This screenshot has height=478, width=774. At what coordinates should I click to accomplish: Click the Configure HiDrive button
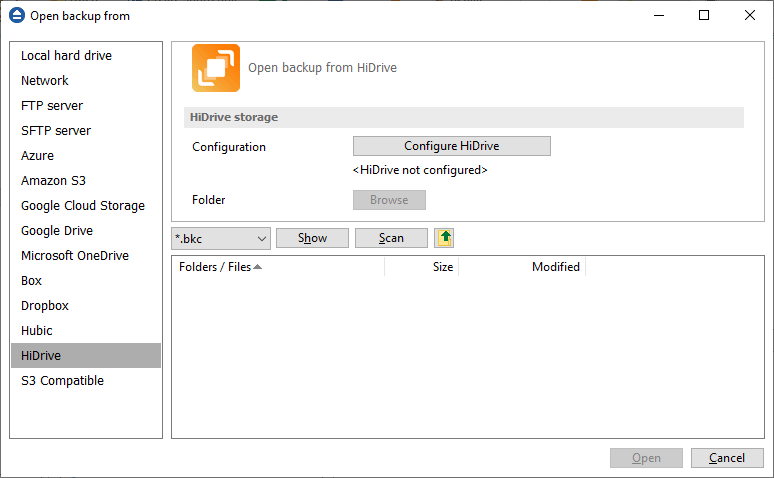click(x=452, y=146)
